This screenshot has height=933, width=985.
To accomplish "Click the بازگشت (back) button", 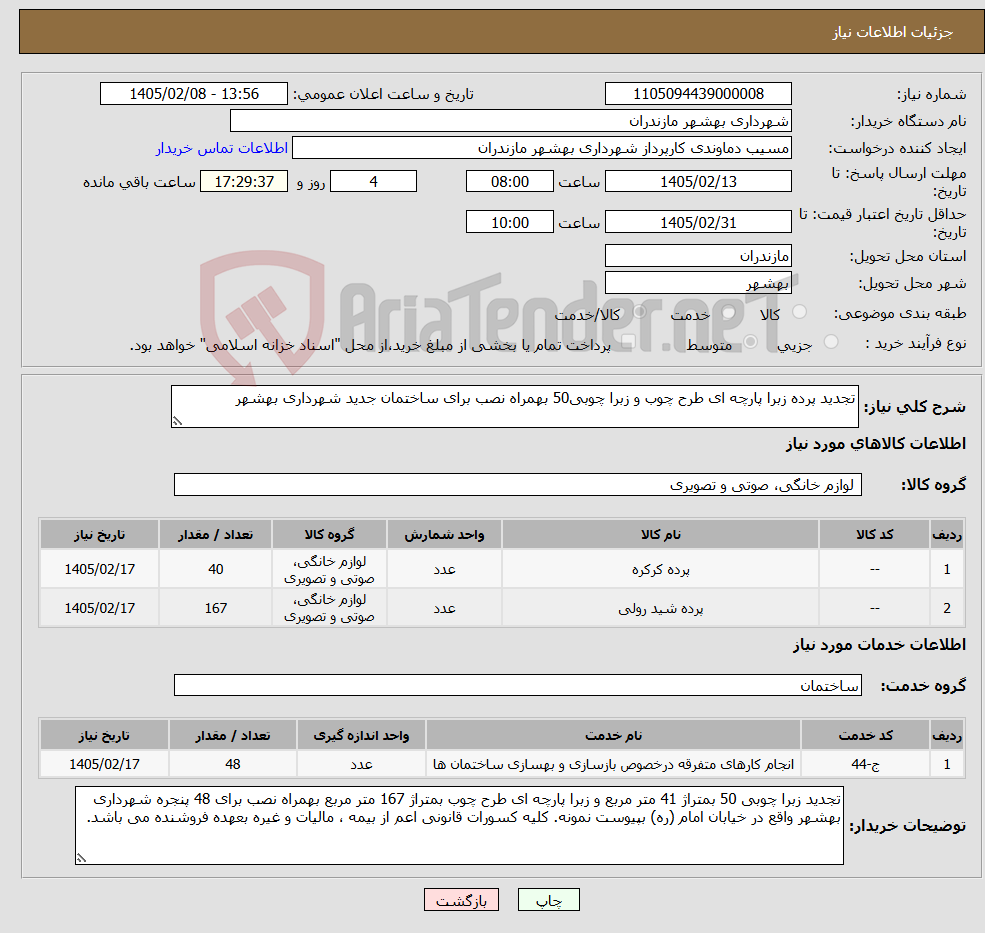I will [461, 900].
